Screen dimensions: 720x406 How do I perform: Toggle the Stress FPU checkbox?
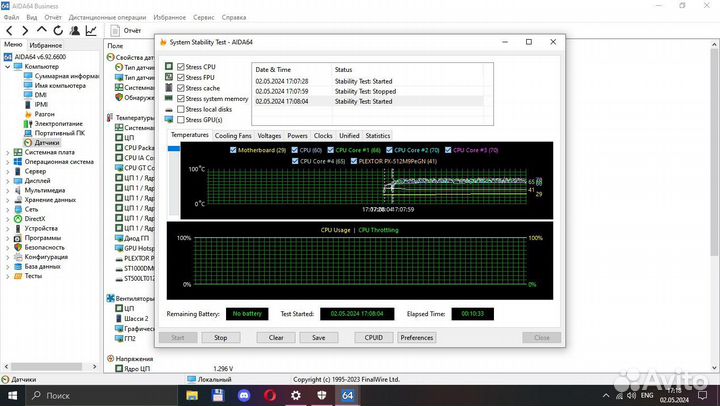(x=181, y=77)
